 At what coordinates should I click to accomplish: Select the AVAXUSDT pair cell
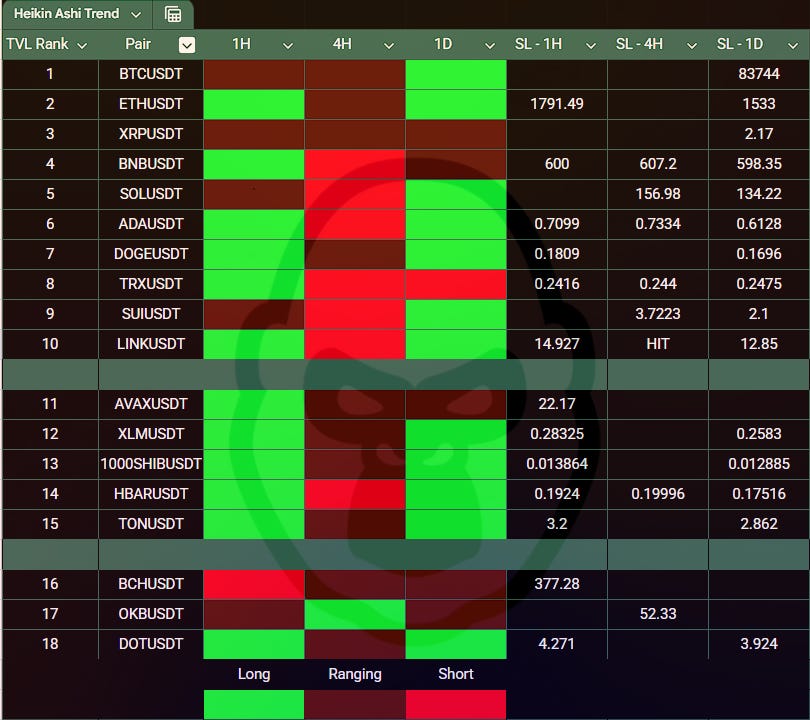coord(151,404)
